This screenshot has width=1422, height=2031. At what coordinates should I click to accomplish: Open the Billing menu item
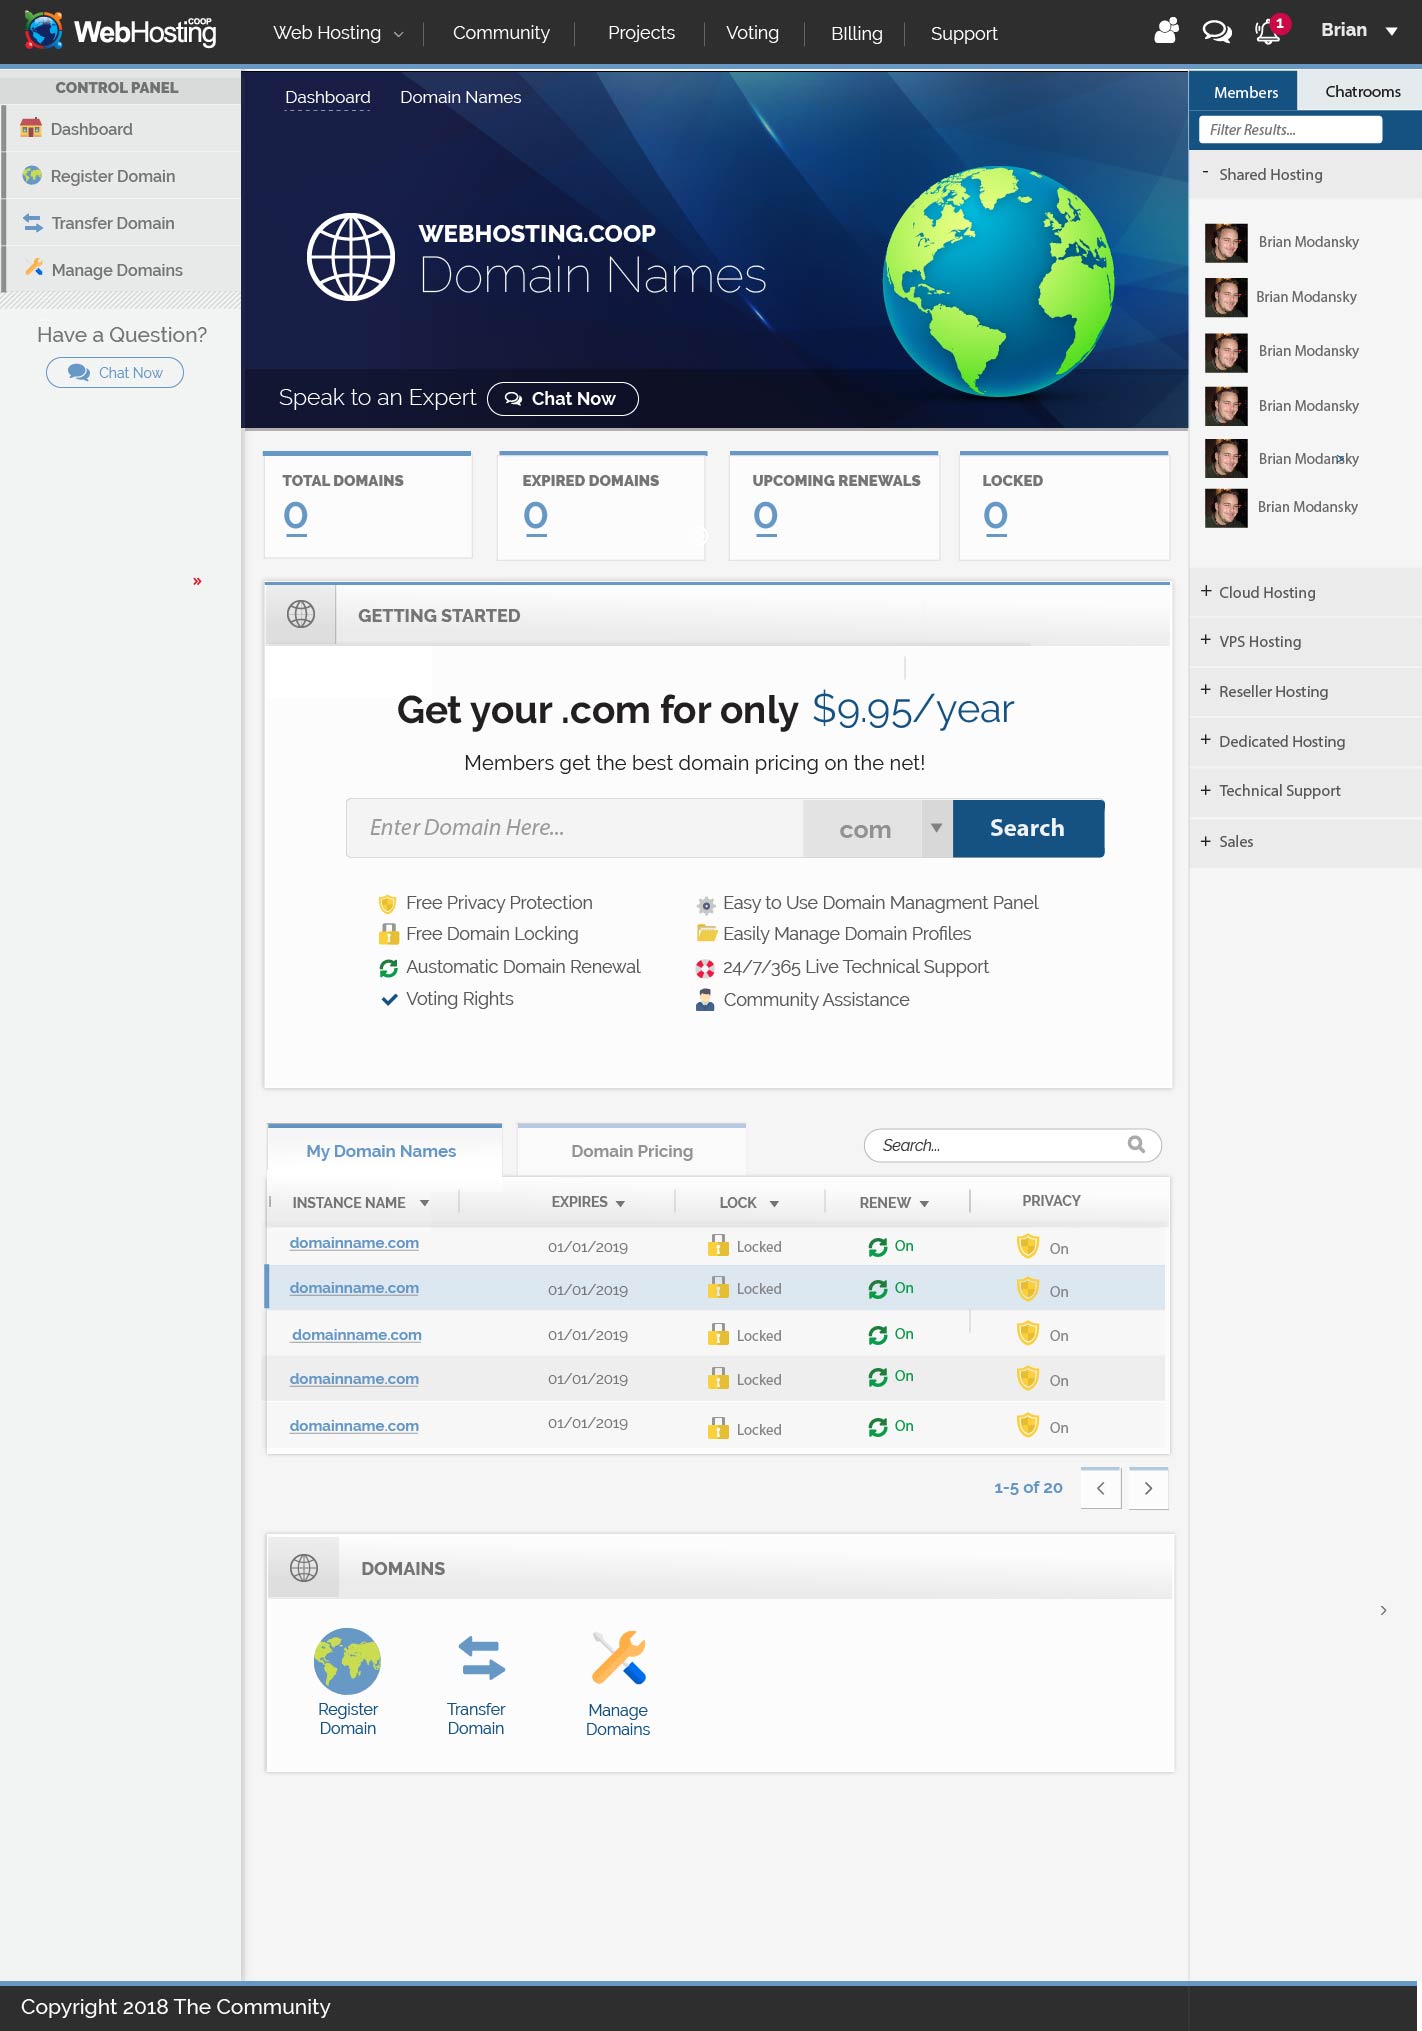click(x=856, y=34)
